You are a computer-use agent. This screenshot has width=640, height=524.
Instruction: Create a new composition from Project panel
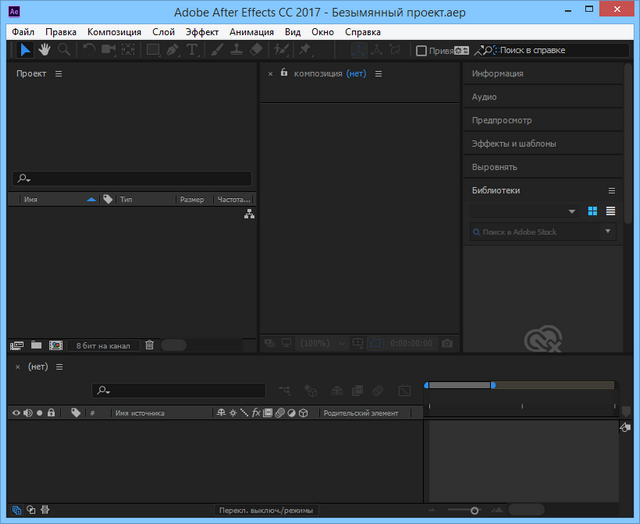pos(56,346)
